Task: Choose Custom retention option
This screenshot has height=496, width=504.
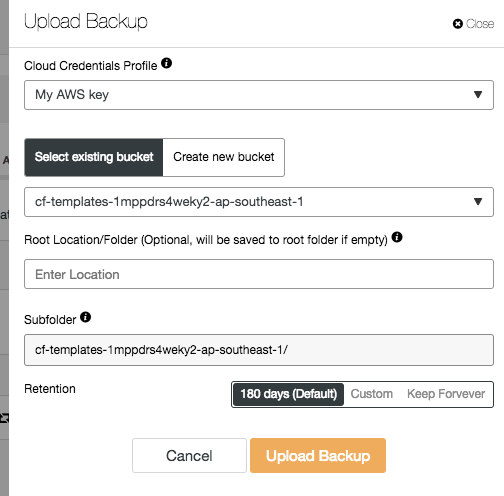Action: pos(372,394)
